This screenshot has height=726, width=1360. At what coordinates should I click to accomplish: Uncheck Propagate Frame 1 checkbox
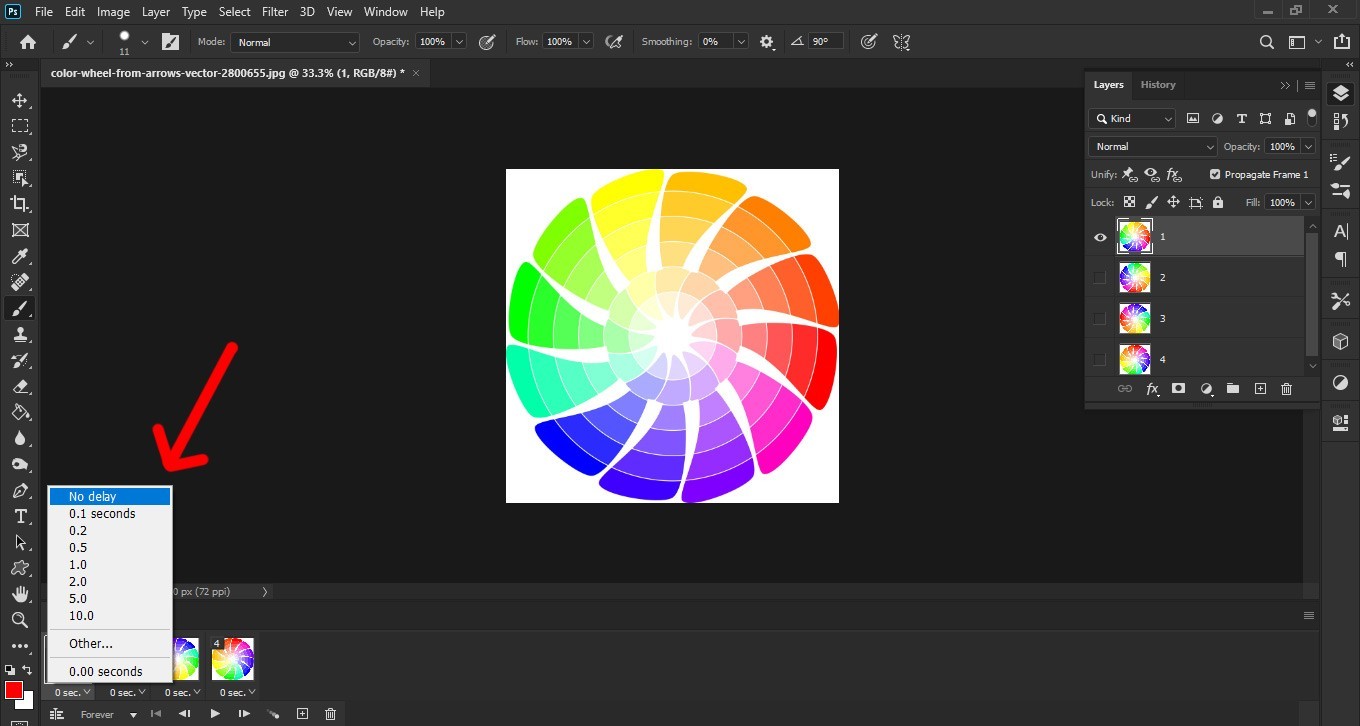[x=1215, y=174]
